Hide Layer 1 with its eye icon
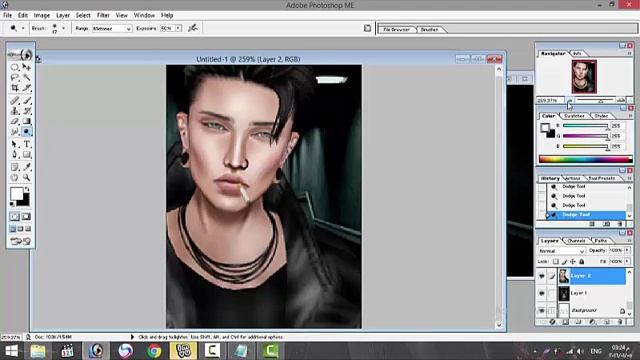640x360 pixels. [x=541, y=293]
